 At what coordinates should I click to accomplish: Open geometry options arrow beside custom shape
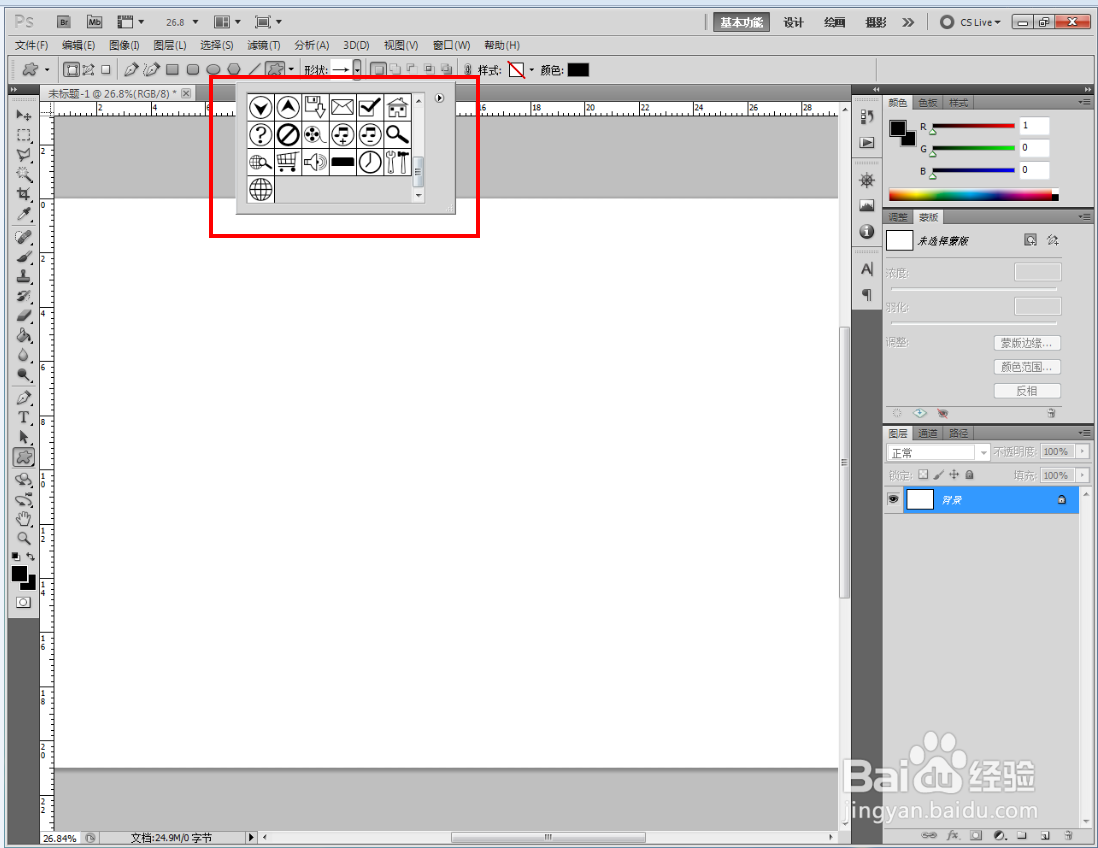click(291, 69)
